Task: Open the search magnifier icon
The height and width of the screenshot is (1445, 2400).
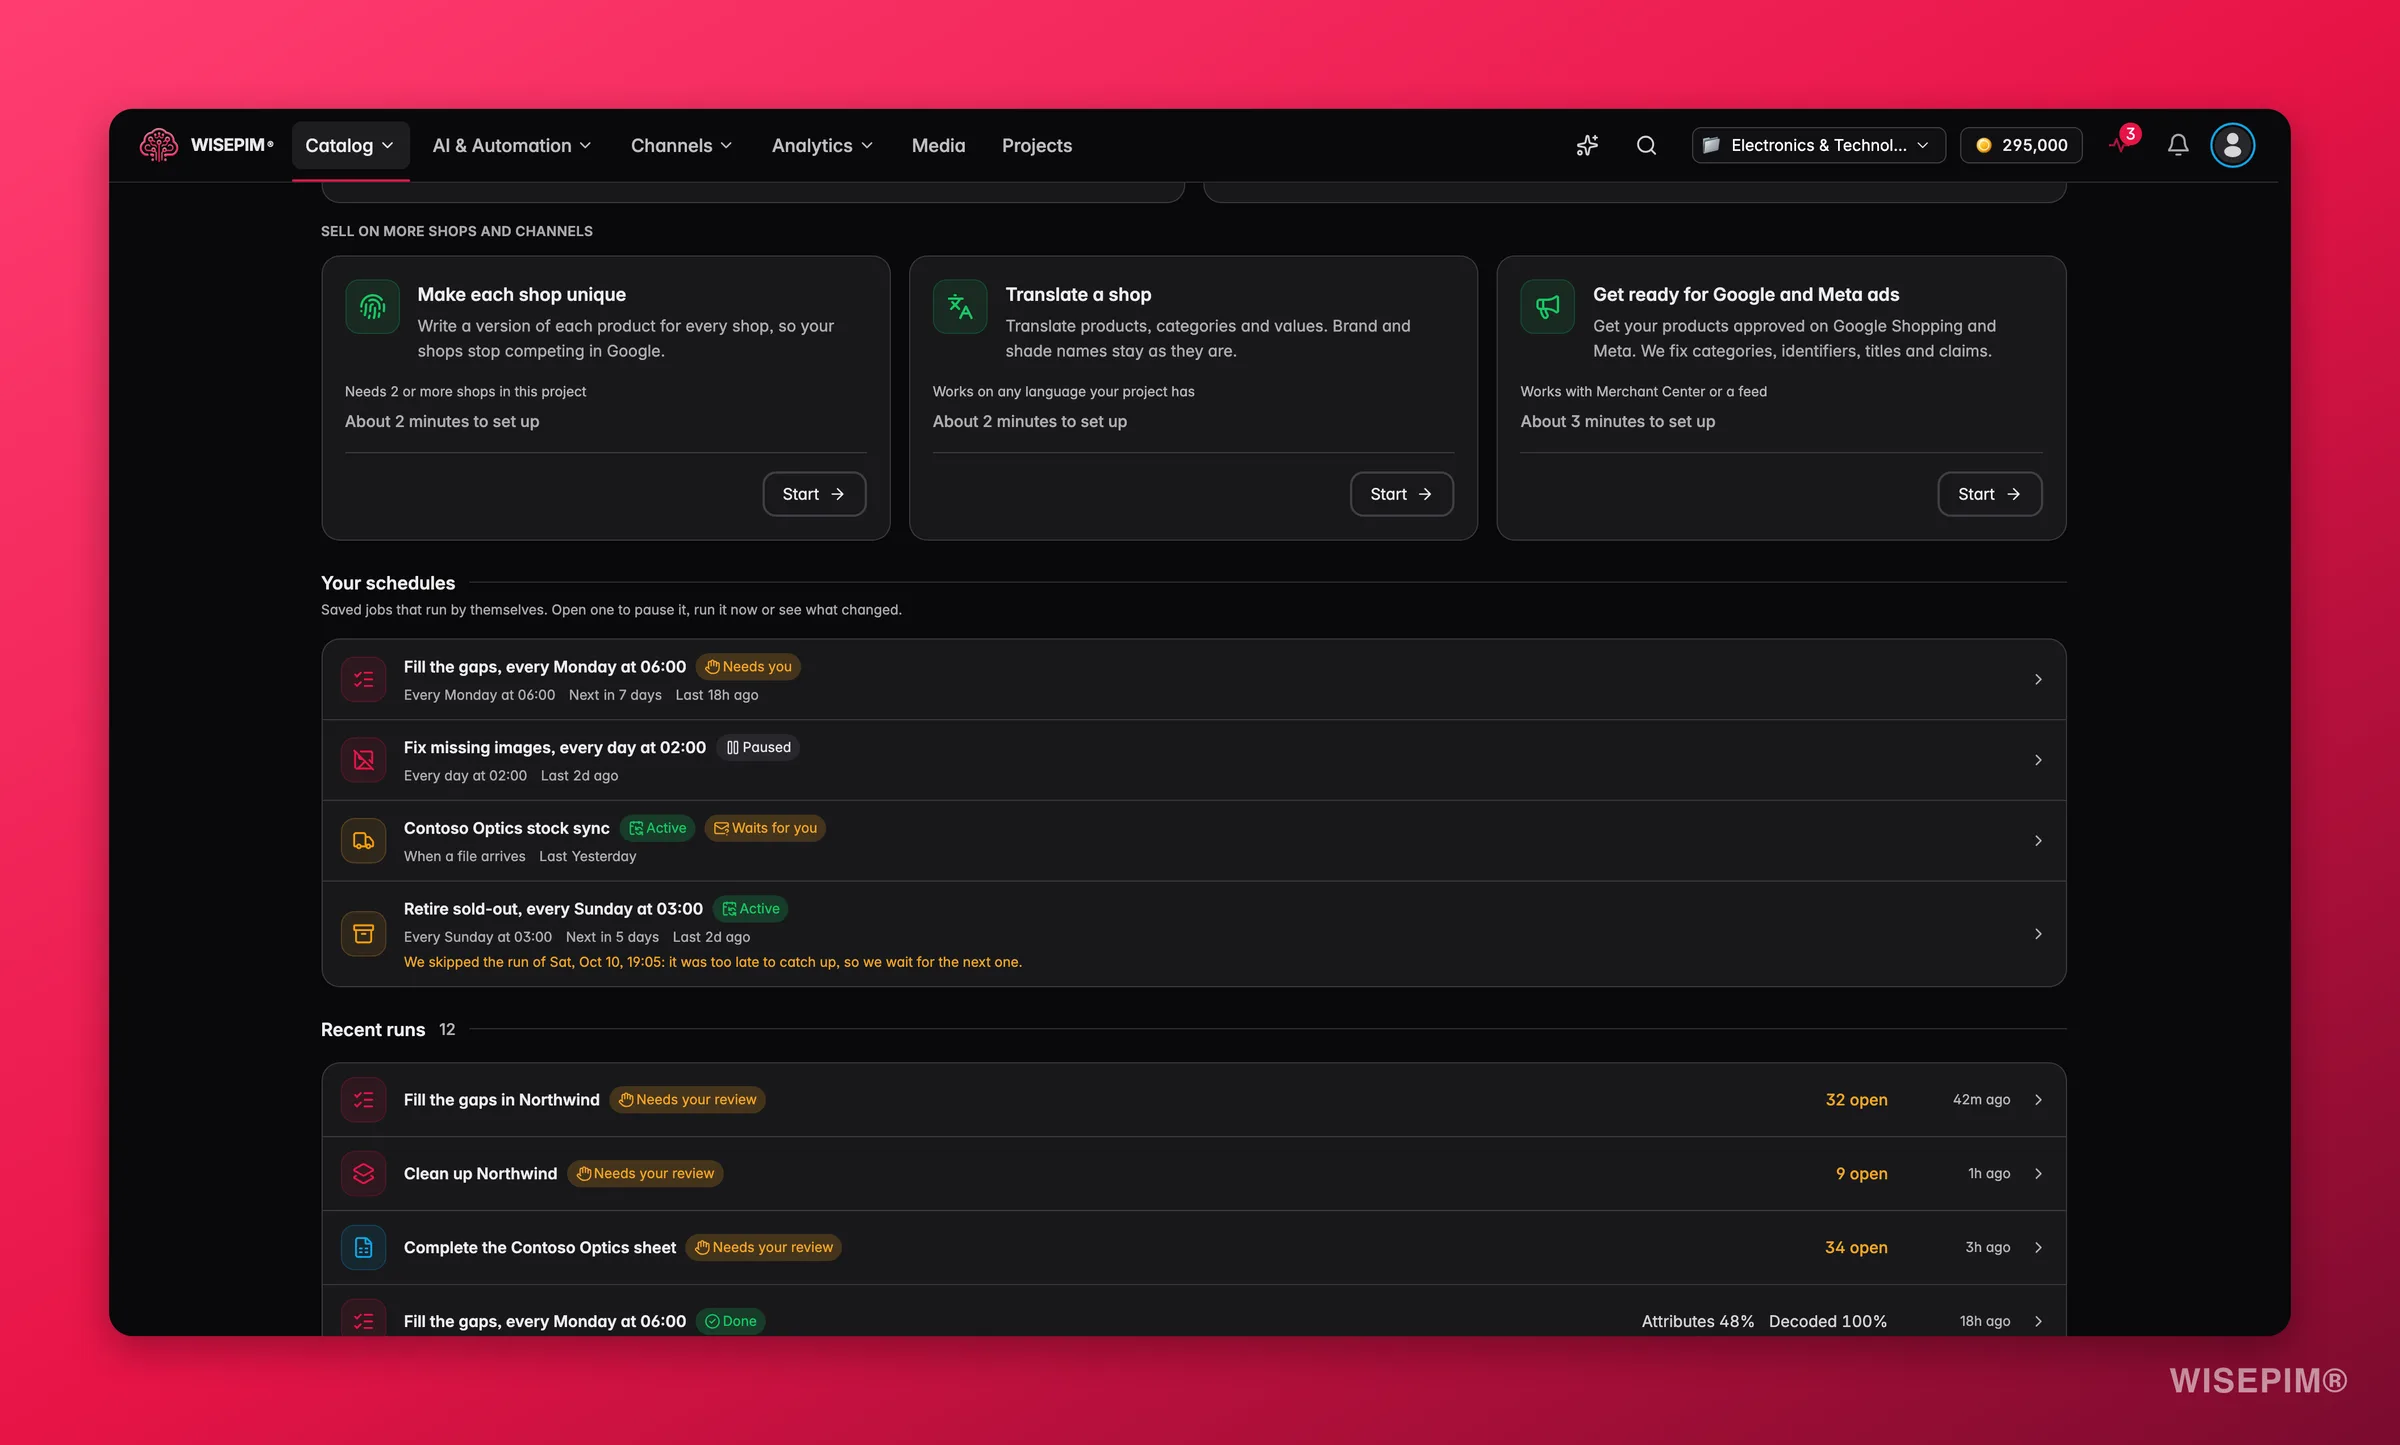Action: (x=1646, y=145)
